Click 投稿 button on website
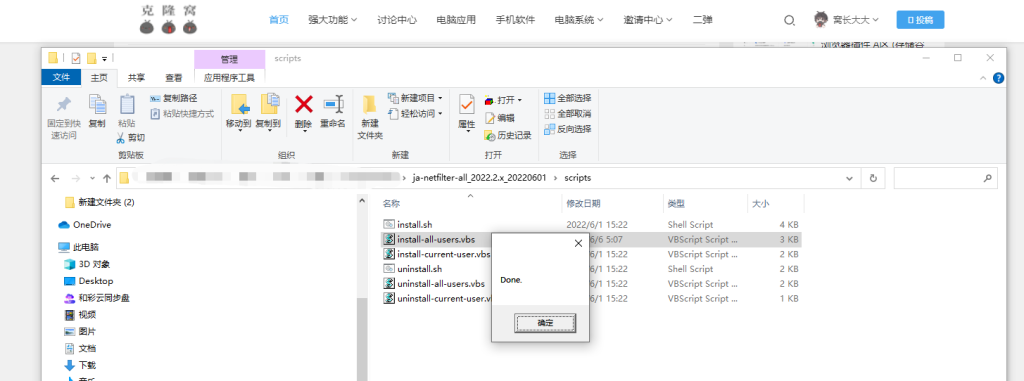The width and height of the screenshot is (1024, 381). 920,20
